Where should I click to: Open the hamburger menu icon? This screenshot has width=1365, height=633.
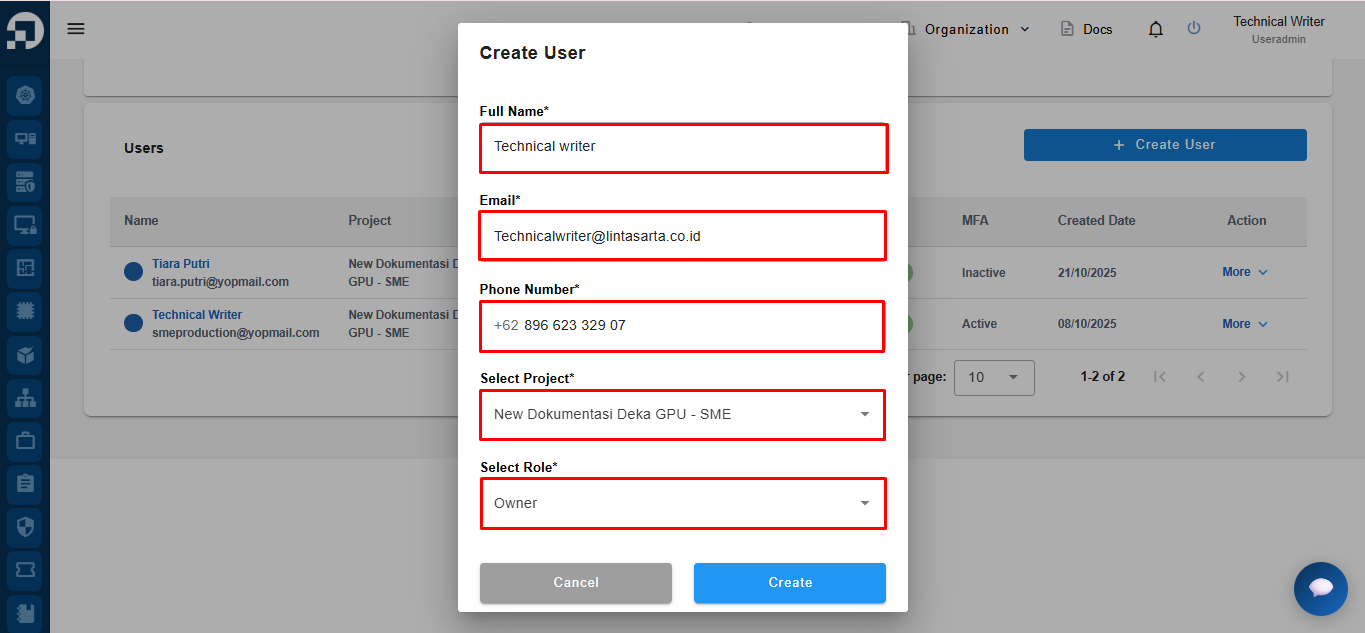[x=76, y=29]
